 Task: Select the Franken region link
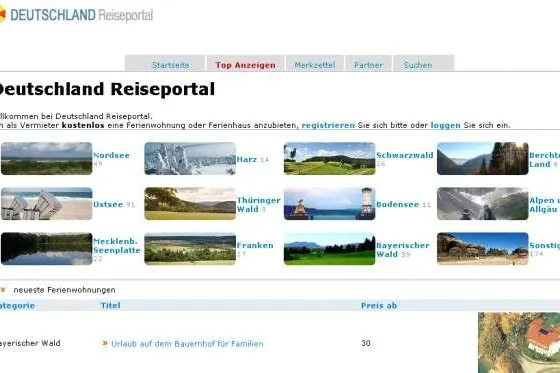tap(255, 245)
